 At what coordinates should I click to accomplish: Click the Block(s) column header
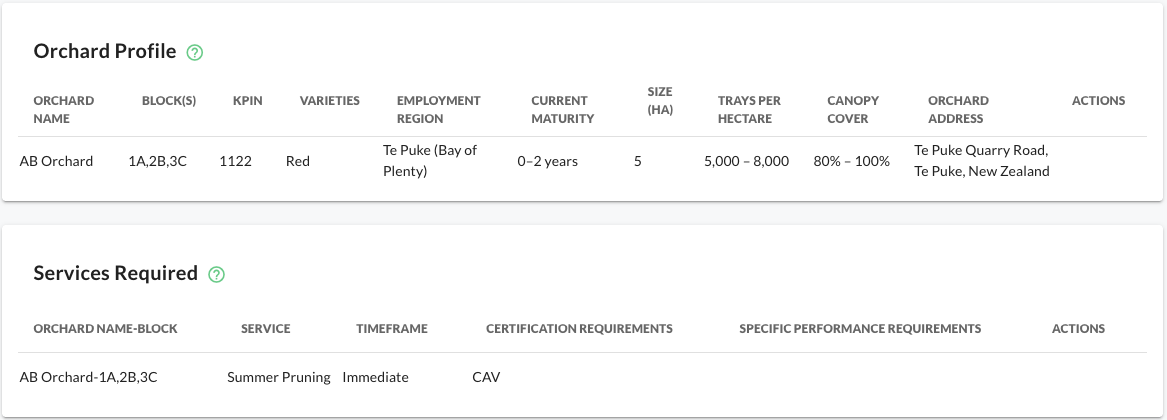point(169,101)
